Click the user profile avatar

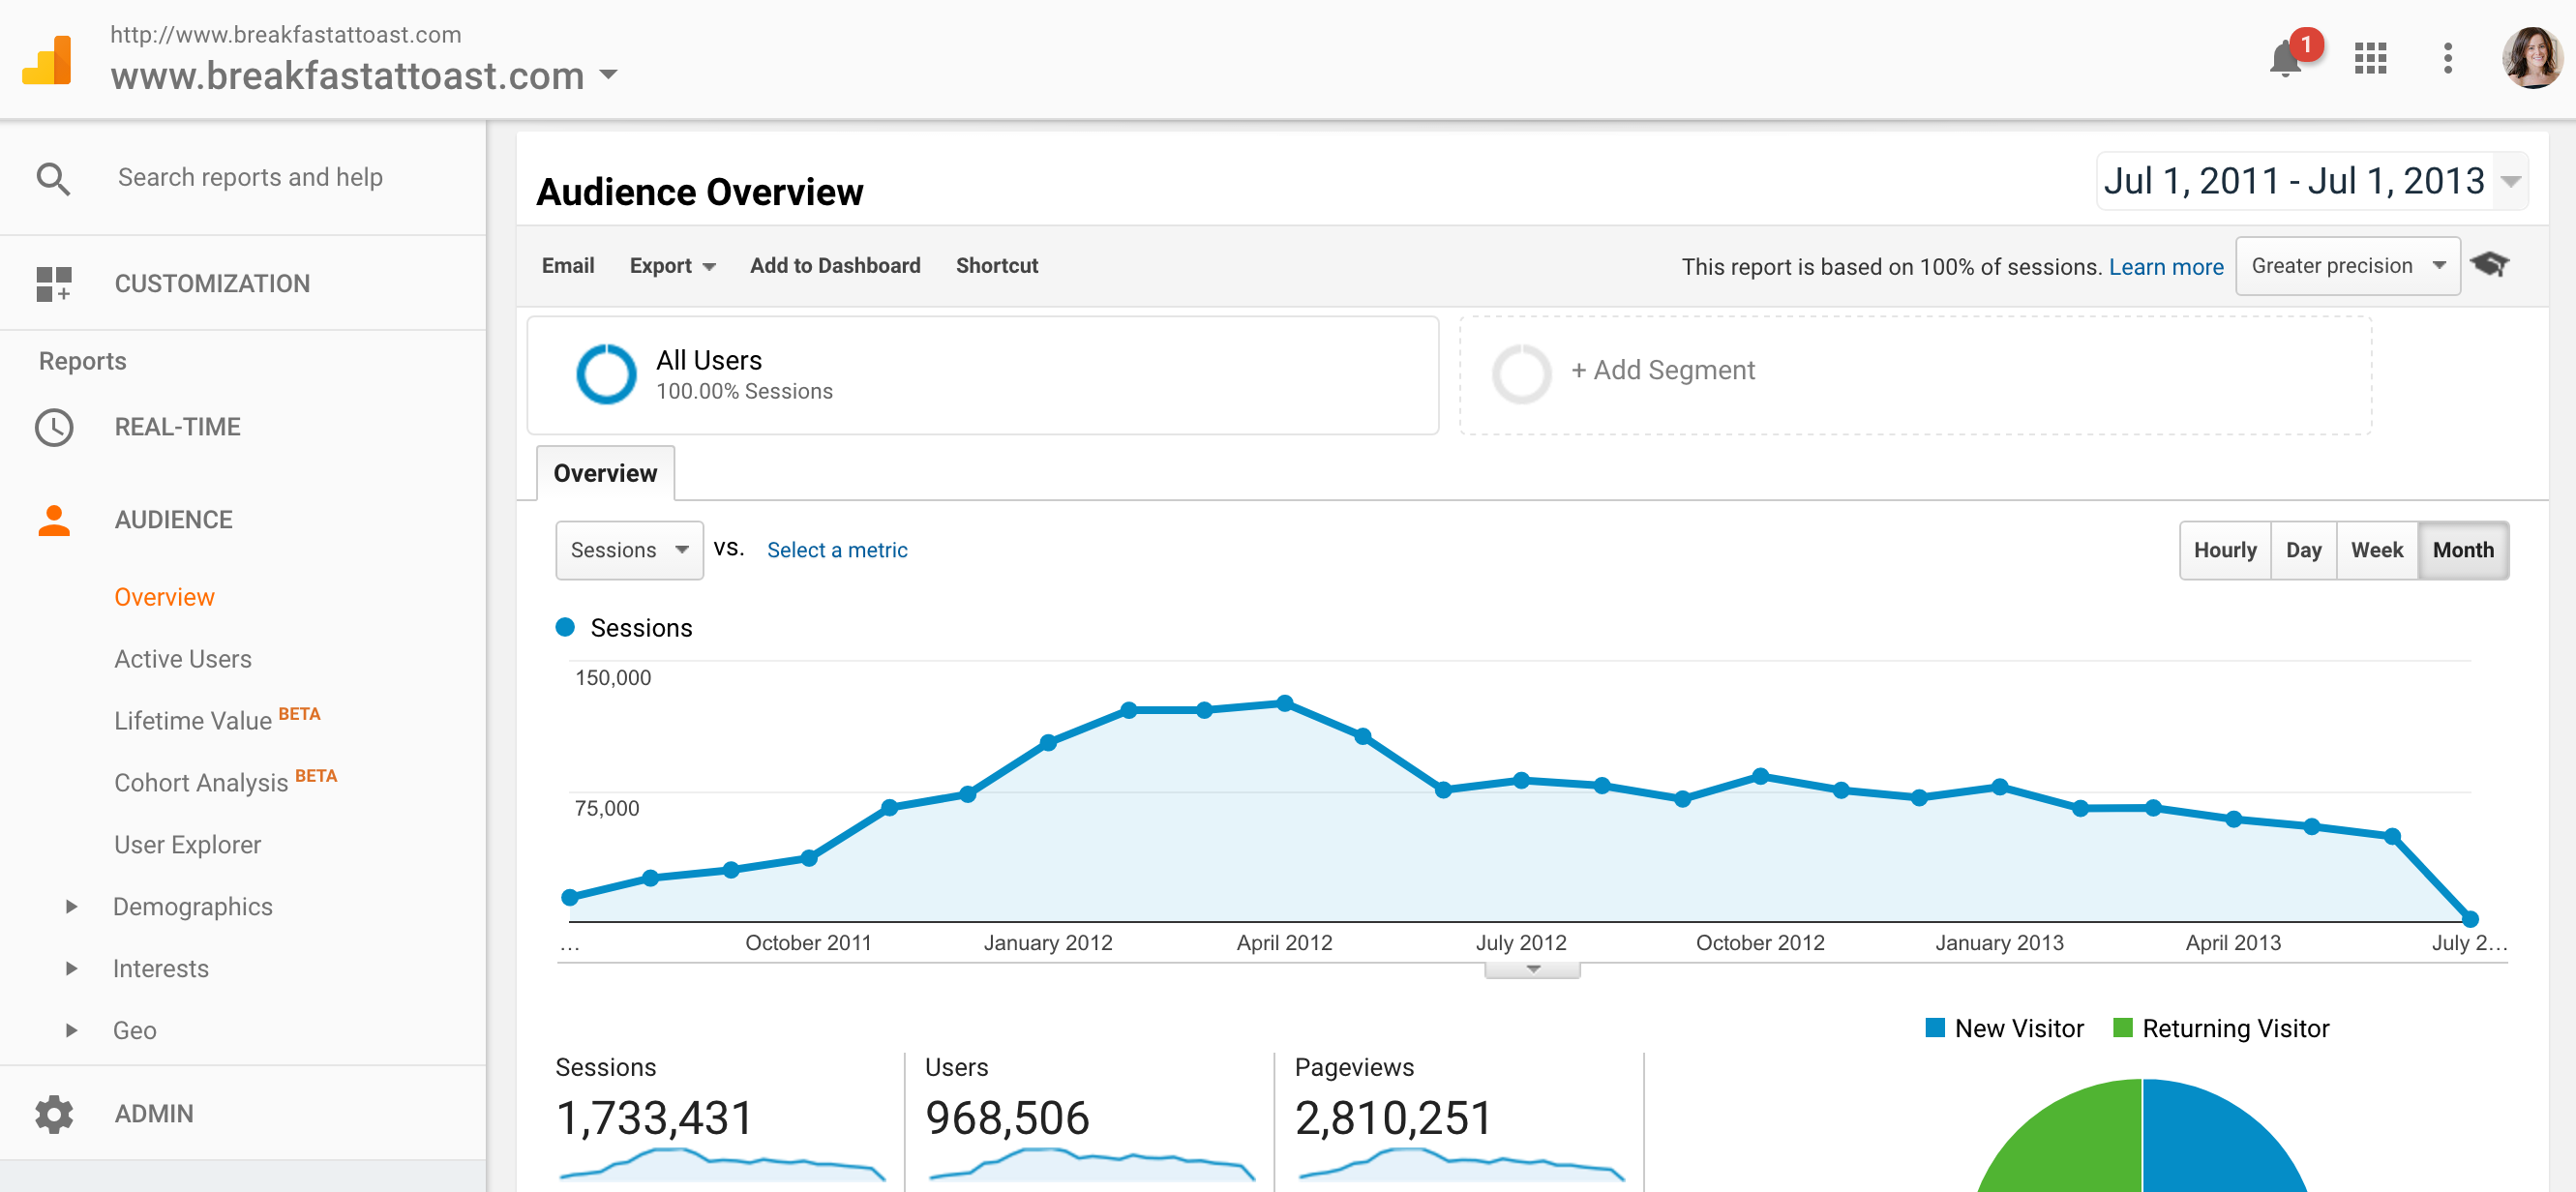pos(2532,57)
